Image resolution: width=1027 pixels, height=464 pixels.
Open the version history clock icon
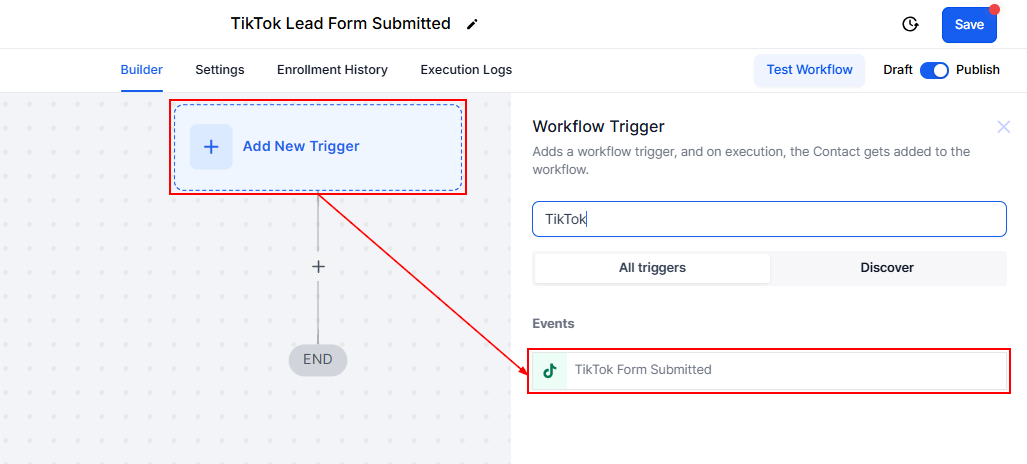[x=910, y=25]
